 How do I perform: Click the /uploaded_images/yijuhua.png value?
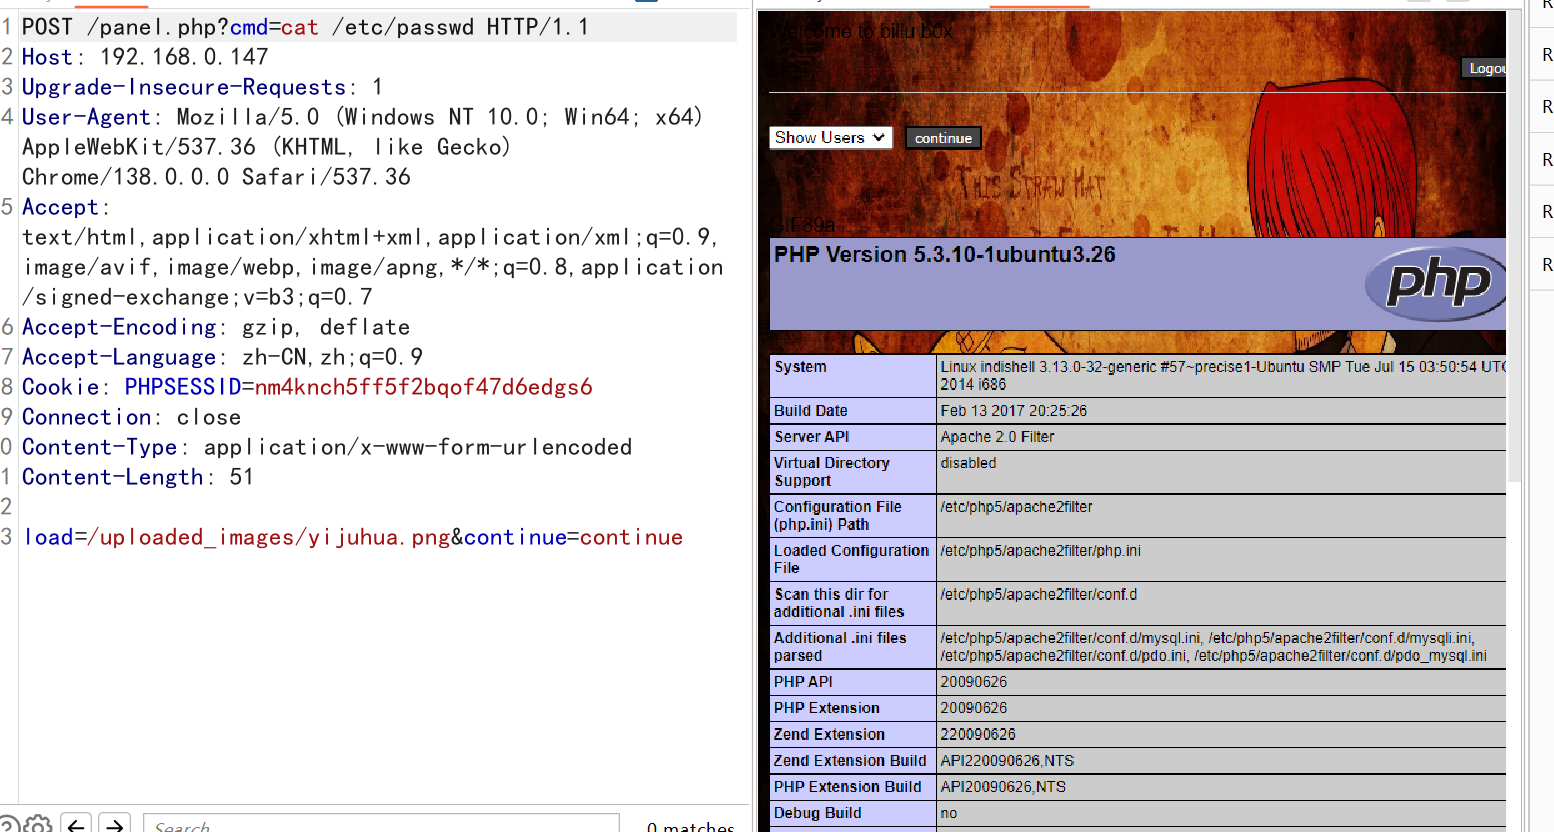coord(269,537)
